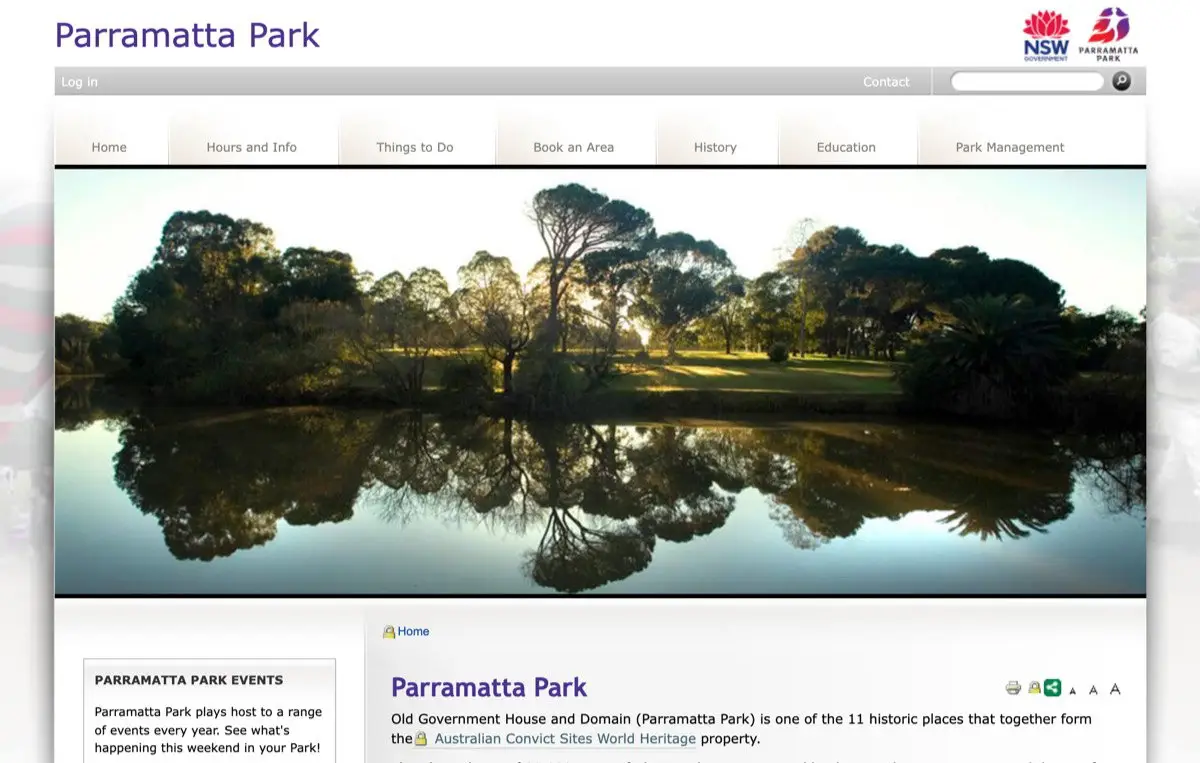Print this page via printer icon
The image size is (1200, 763).
[1013, 688]
